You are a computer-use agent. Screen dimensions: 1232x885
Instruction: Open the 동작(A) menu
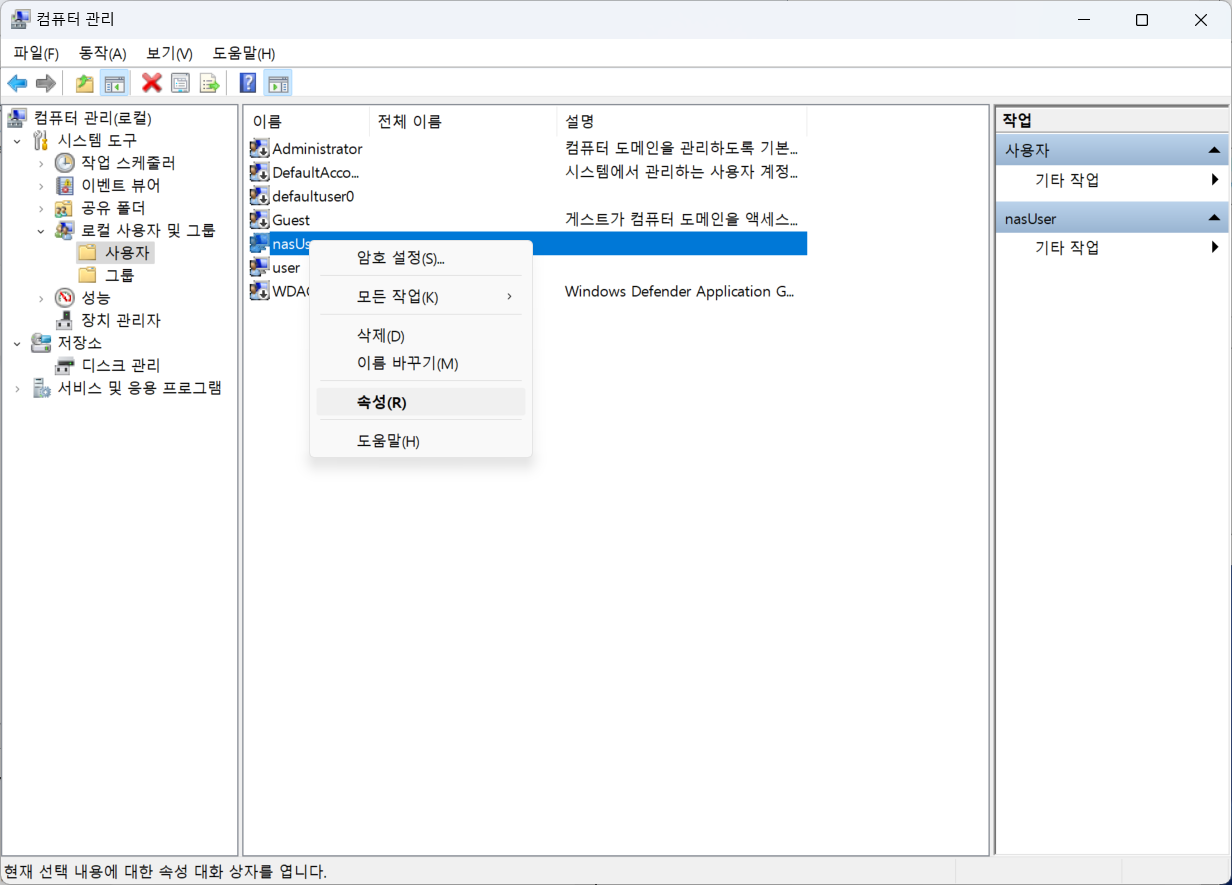coord(102,53)
